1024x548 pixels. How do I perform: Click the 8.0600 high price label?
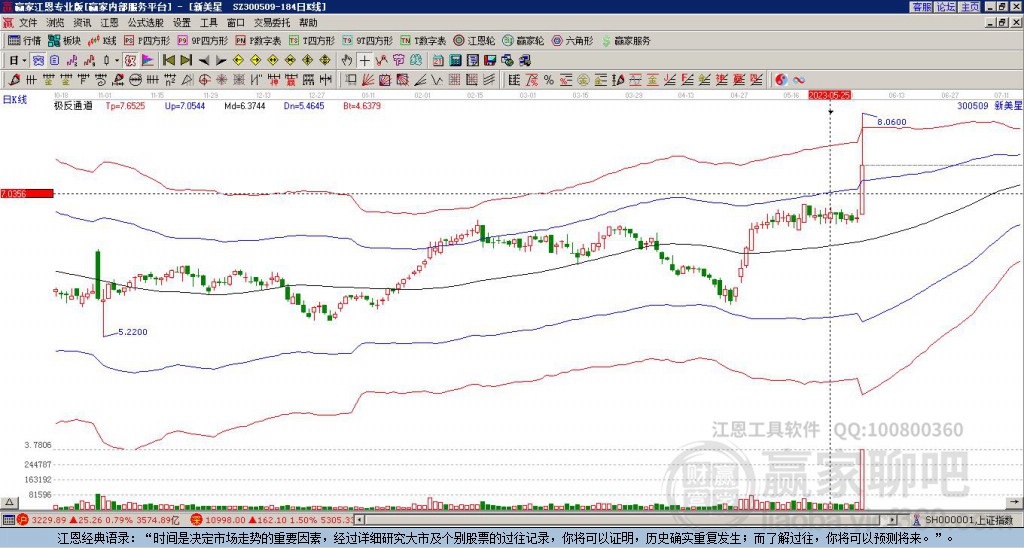click(891, 122)
